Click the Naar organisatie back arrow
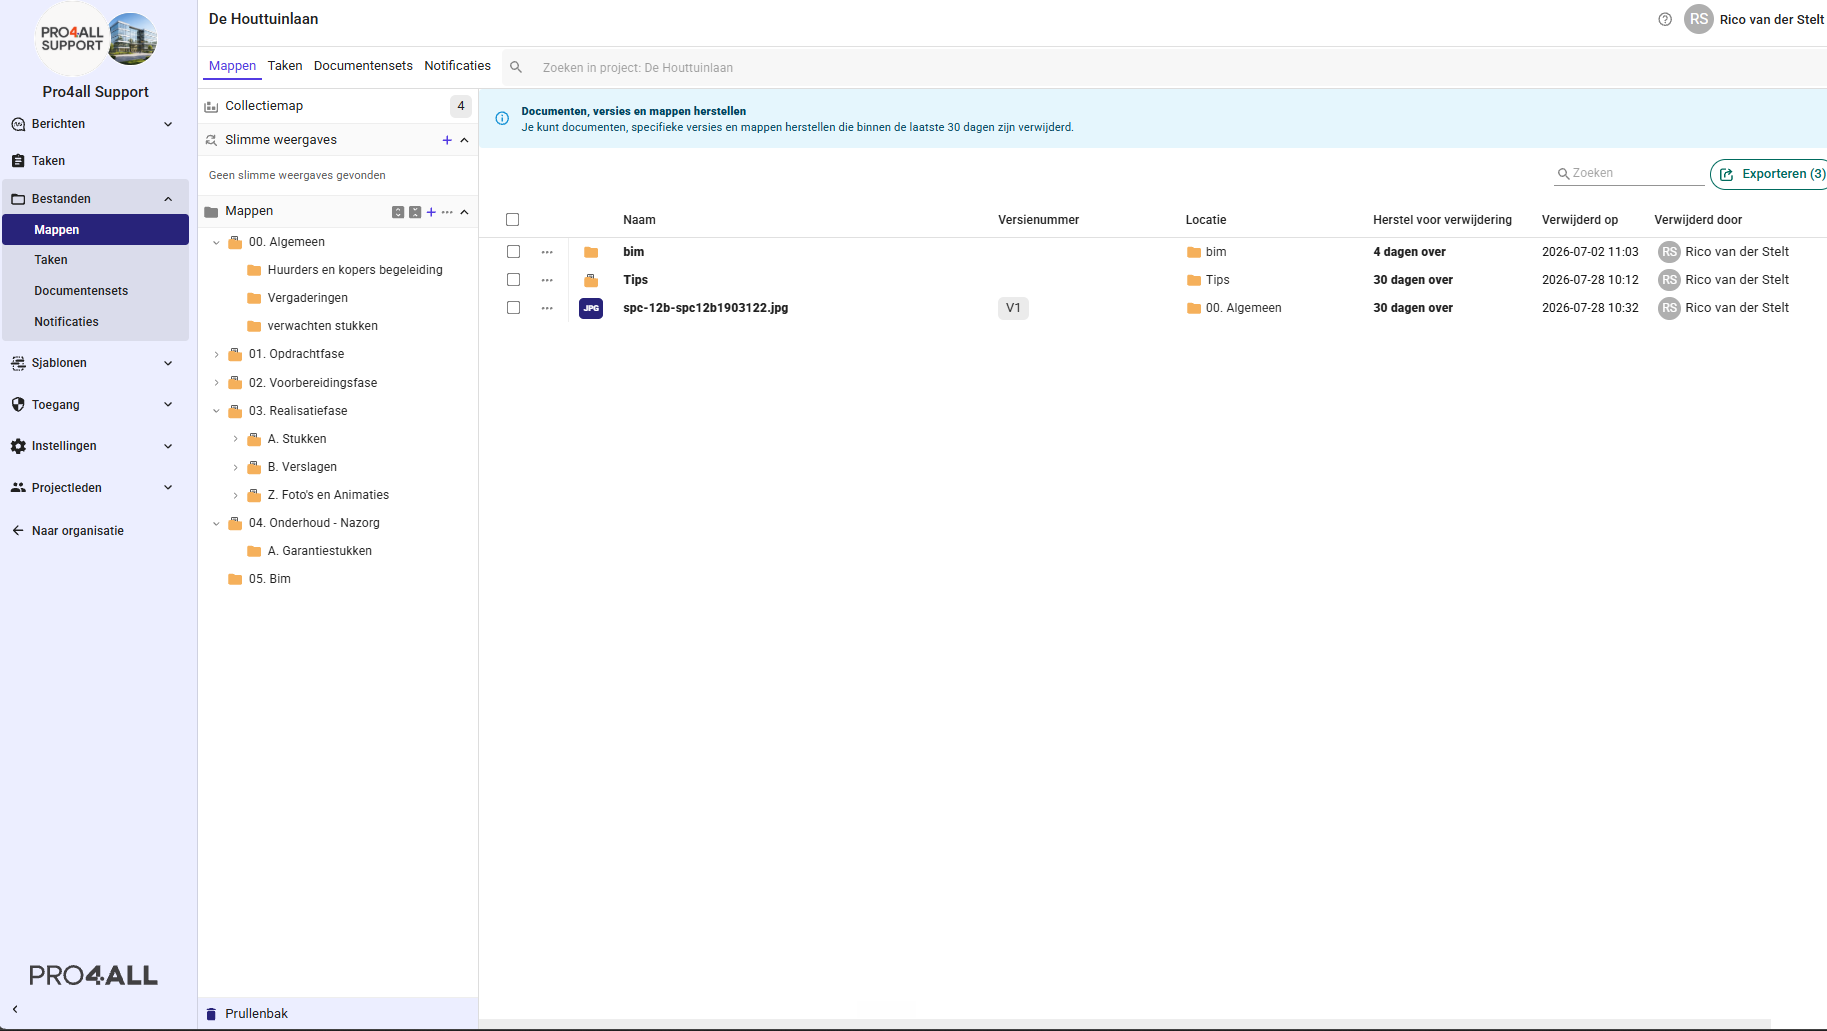1827x1031 pixels. tap(18, 531)
